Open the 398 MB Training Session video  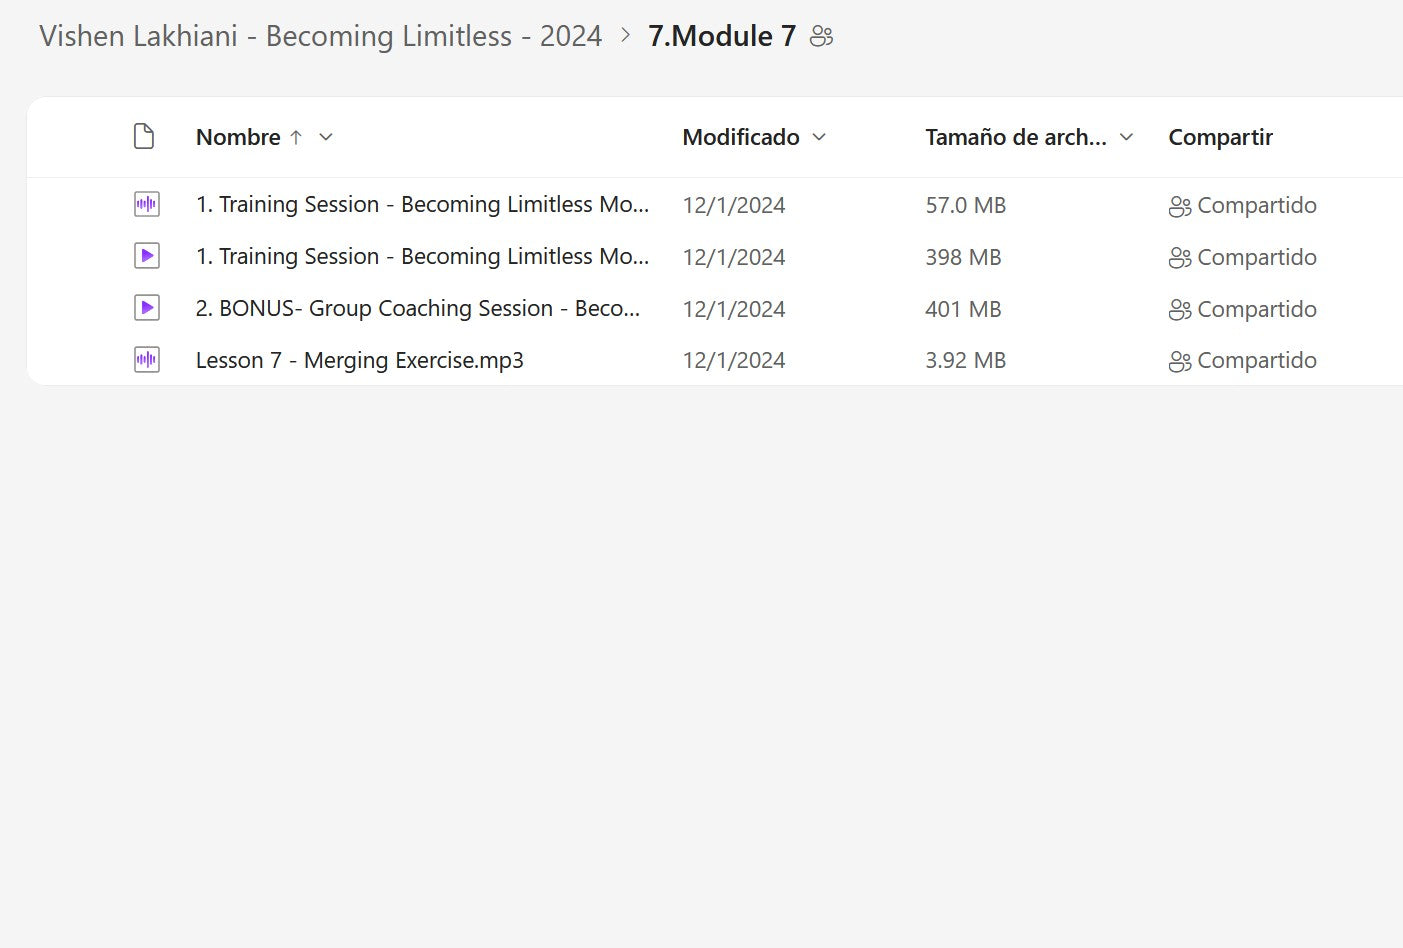point(421,257)
